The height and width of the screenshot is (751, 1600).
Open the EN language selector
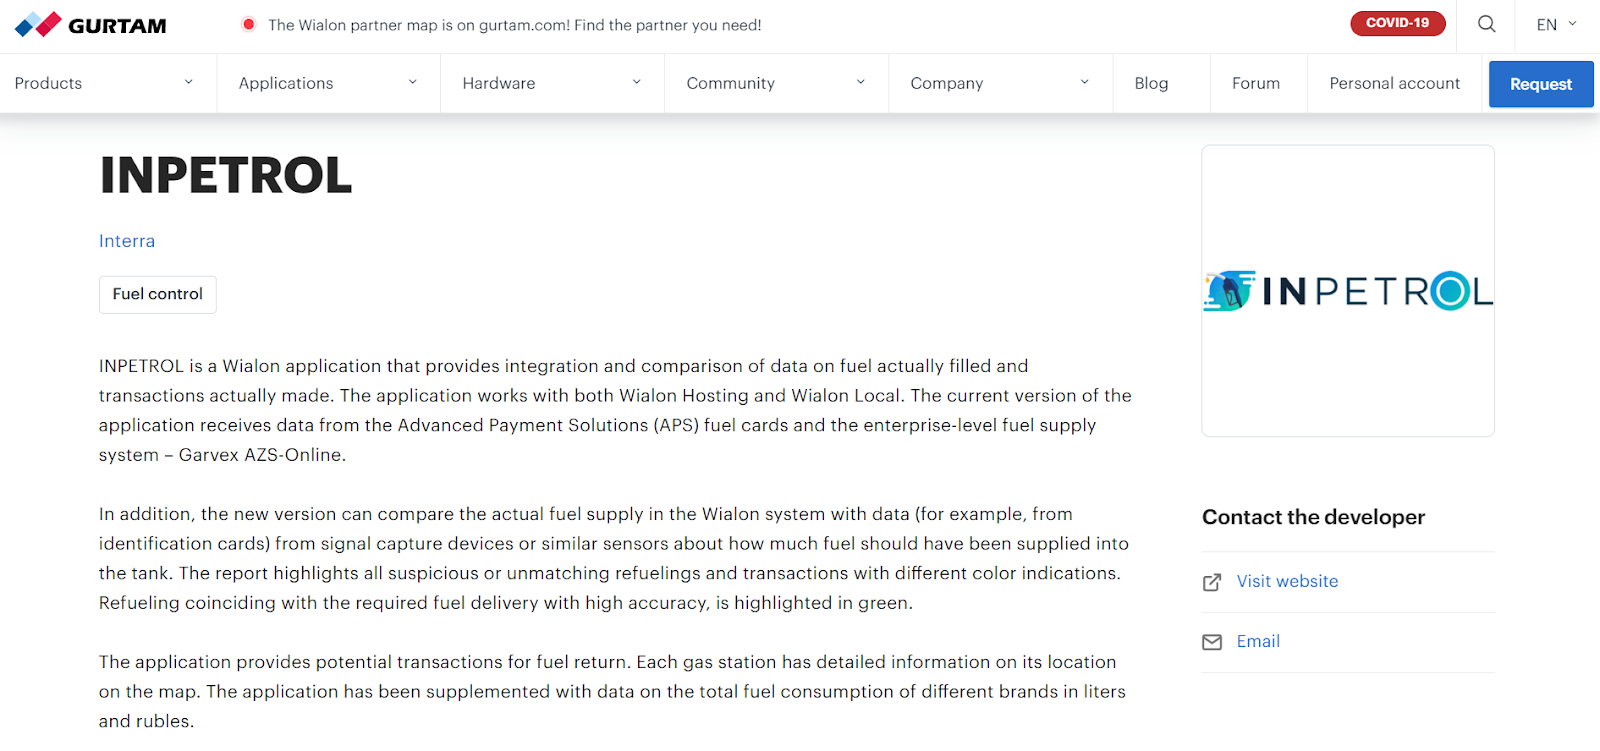(x=1553, y=23)
